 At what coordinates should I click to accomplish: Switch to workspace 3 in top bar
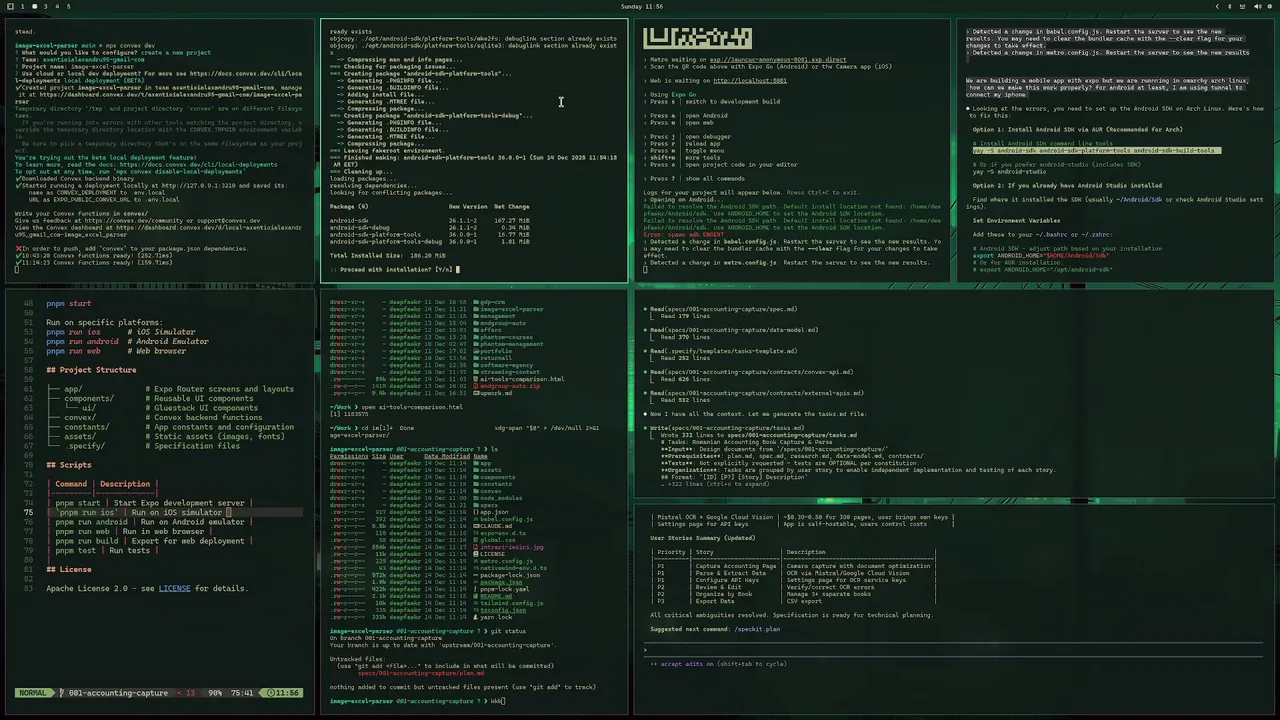pos(45,6)
